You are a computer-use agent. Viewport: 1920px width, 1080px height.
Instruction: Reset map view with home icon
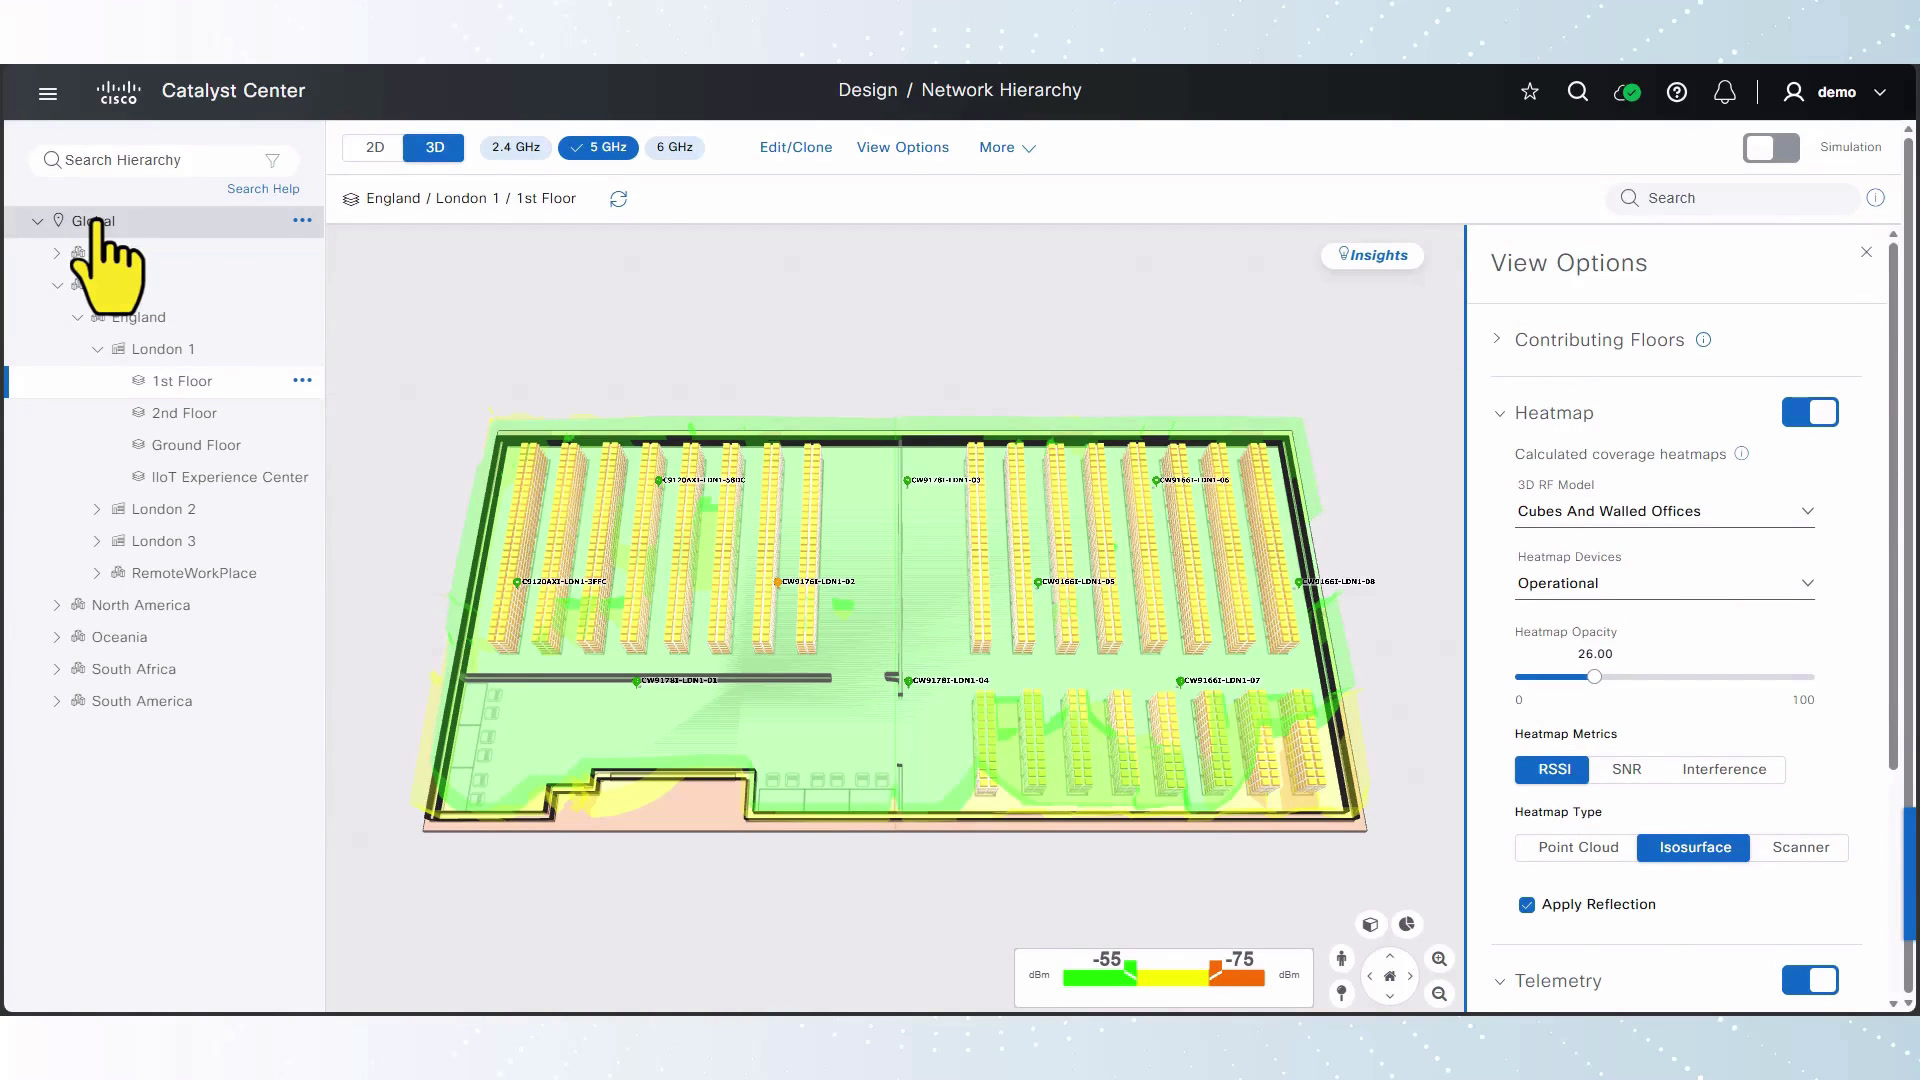pos(1389,976)
